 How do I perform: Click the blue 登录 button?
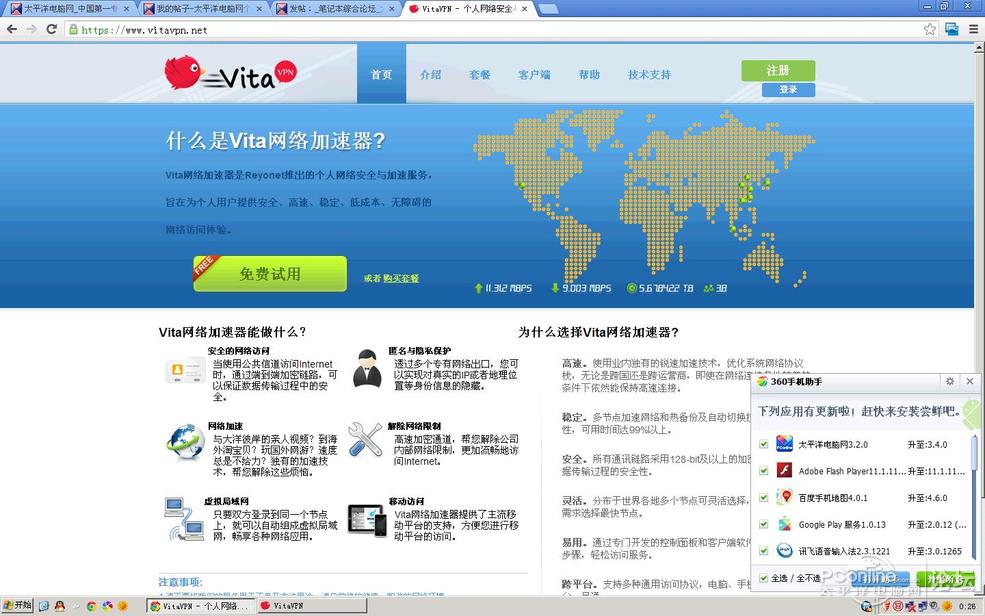point(788,90)
